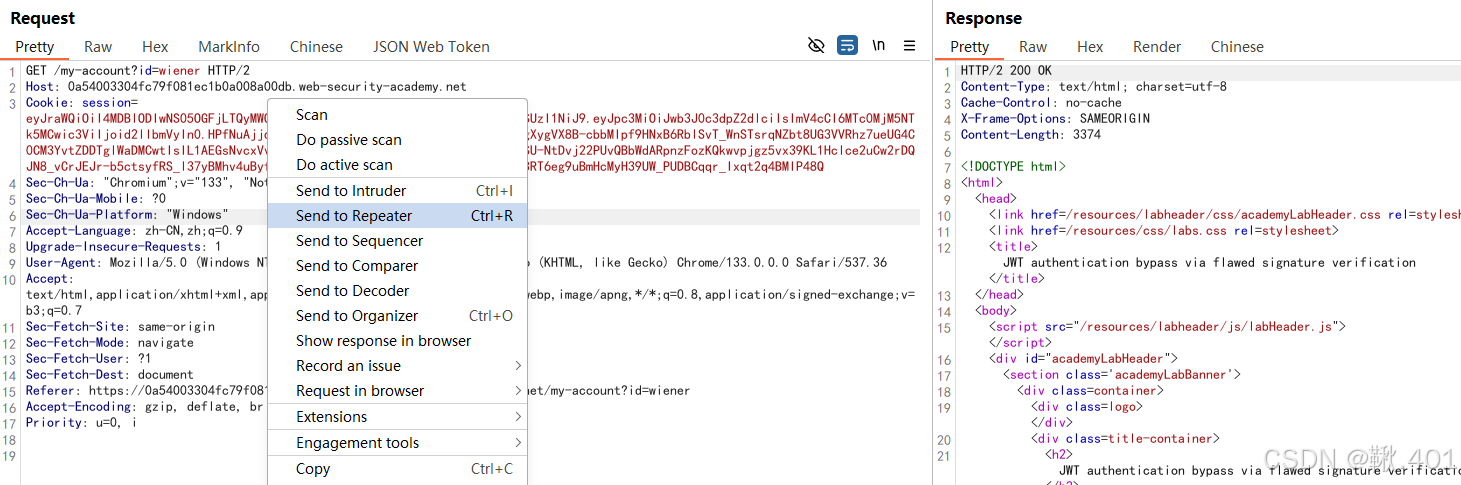The image size is (1461, 485).
Task: Choose Scan from the context menu
Action: pos(397,115)
